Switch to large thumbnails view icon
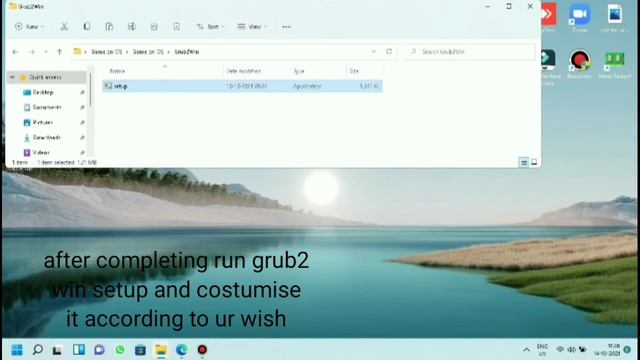Screen dimensions: 640x360 (534, 162)
